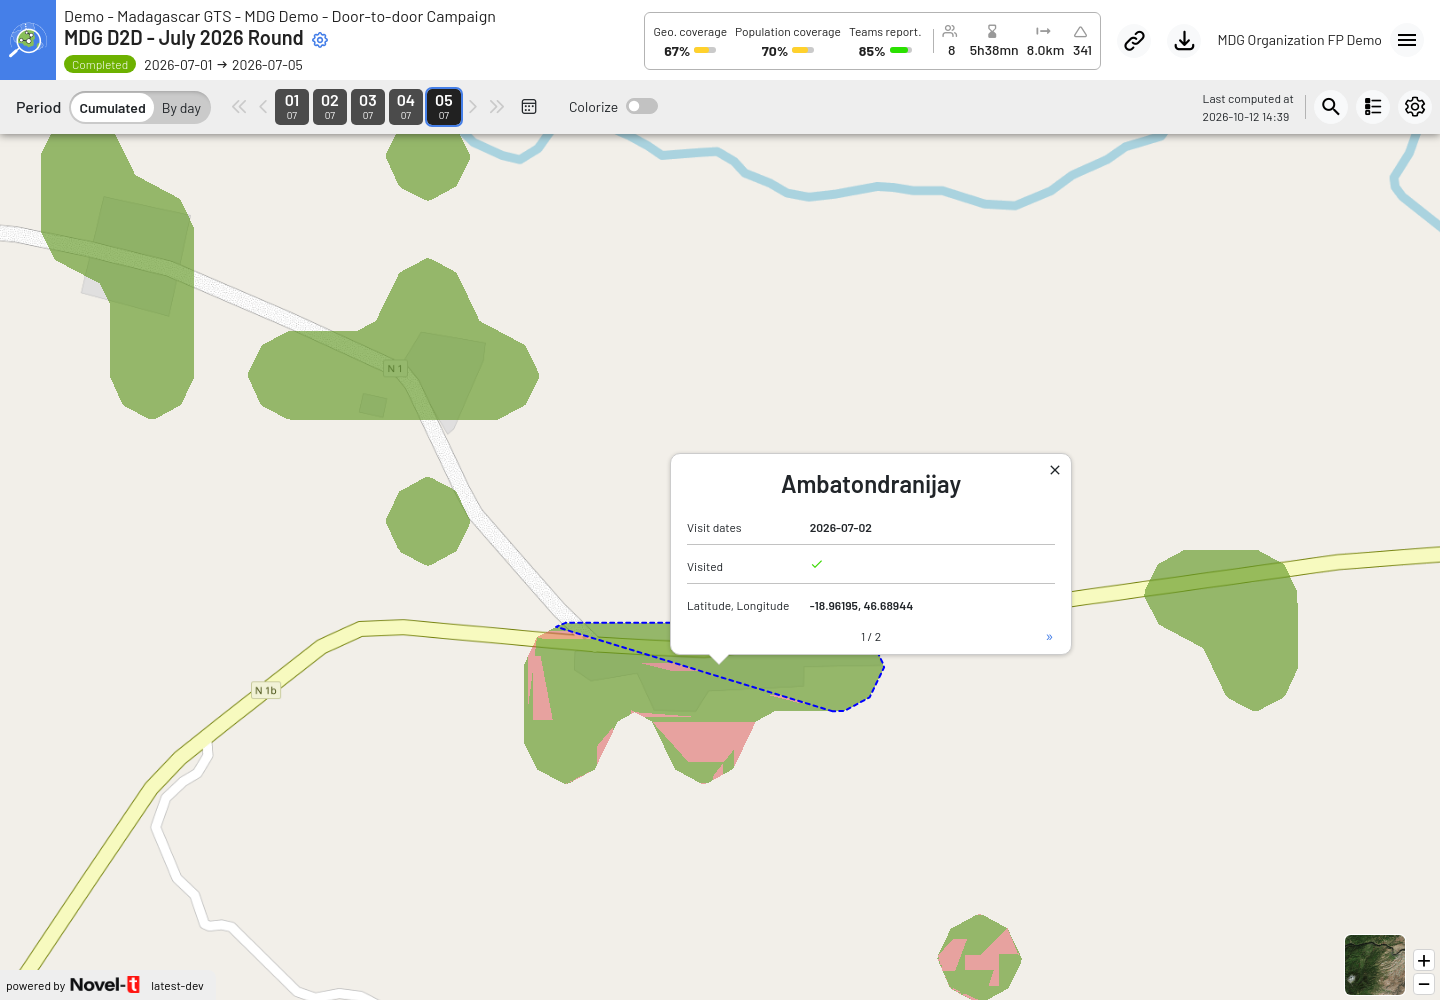Screen dimensions: 1440x1000
Task: Click Teams report. progress bar
Action: 901,50
